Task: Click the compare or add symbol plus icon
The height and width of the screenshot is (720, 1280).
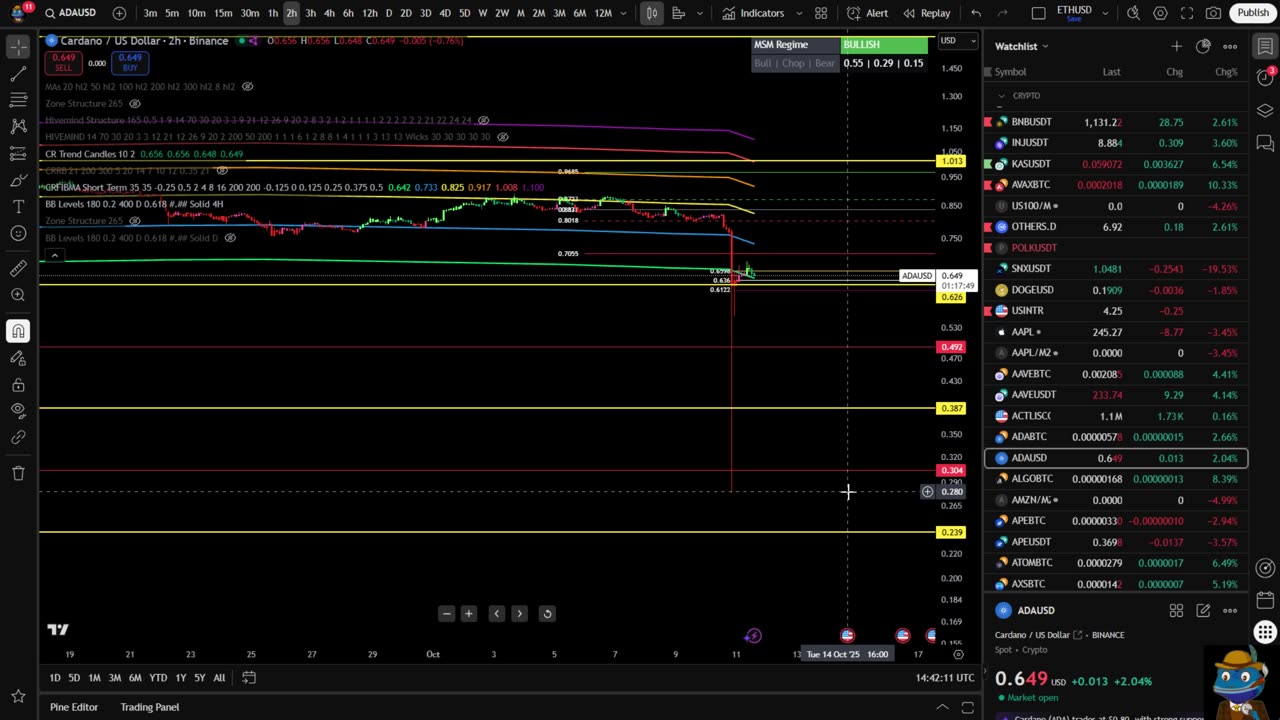Action: click(120, 13)
